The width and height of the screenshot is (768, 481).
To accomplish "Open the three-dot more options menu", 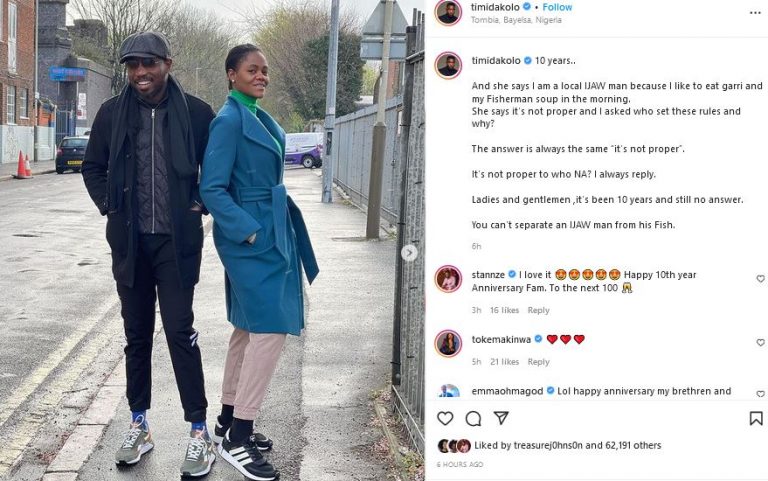I will coord(755,13).
